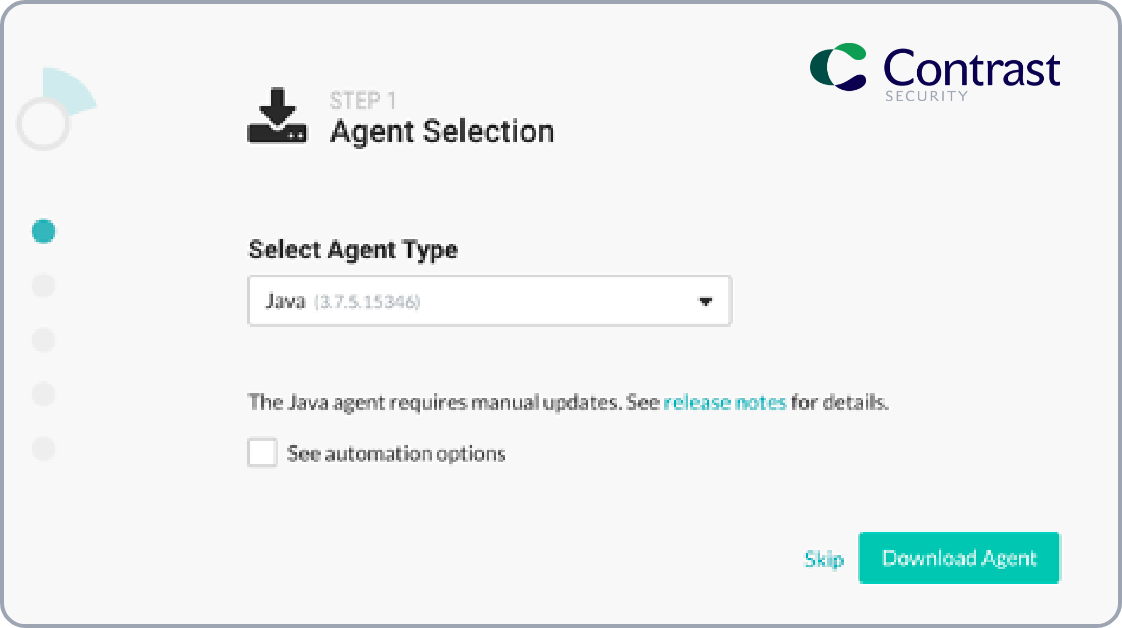
Task: Click the Java agent manual updates message
Action: 453,403
